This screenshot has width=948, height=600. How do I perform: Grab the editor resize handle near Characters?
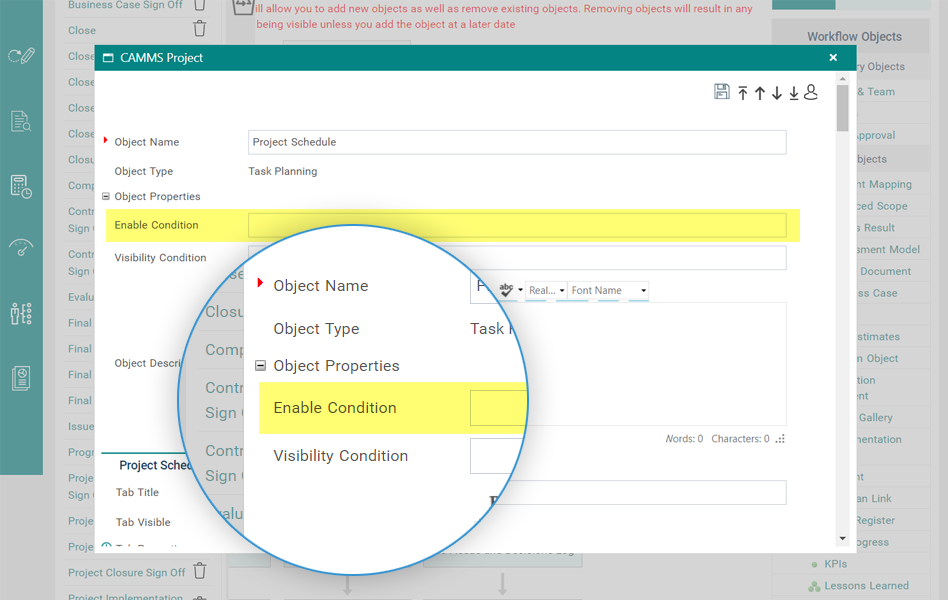click(781, 439)
